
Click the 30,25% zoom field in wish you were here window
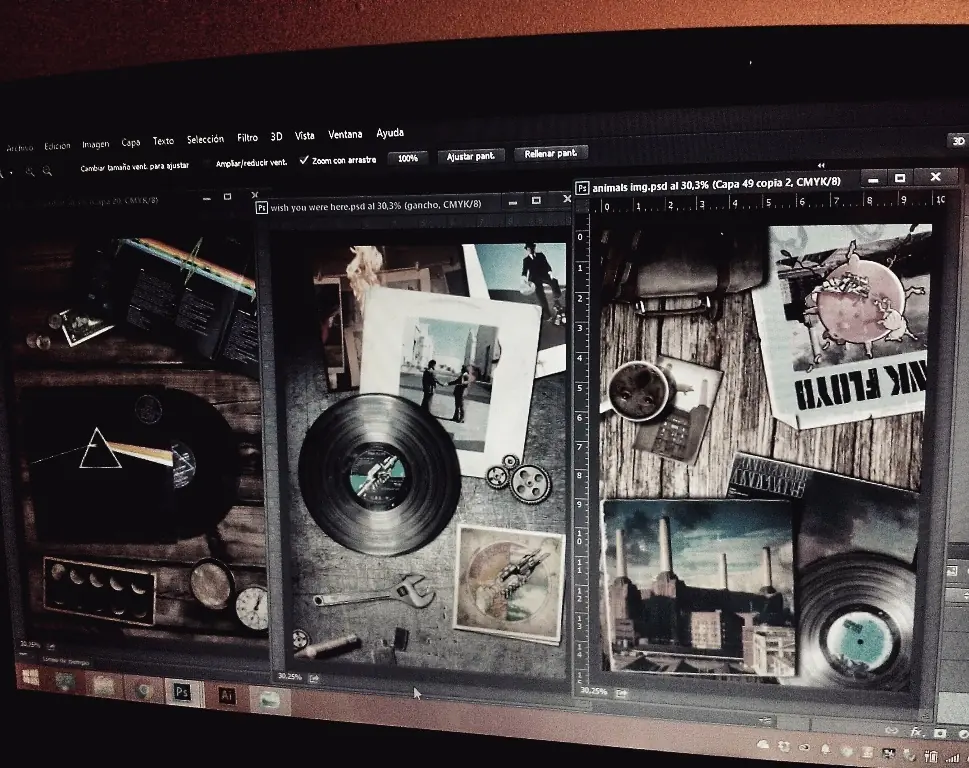(289, 677)
